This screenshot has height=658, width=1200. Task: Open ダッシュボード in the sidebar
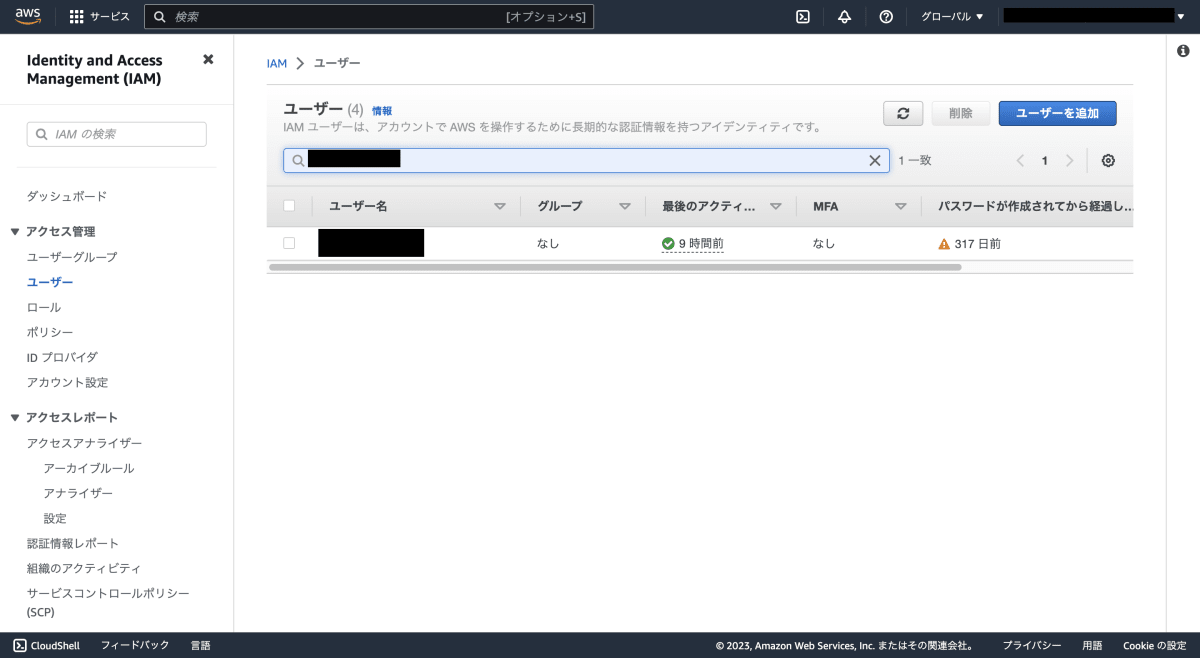67,196
